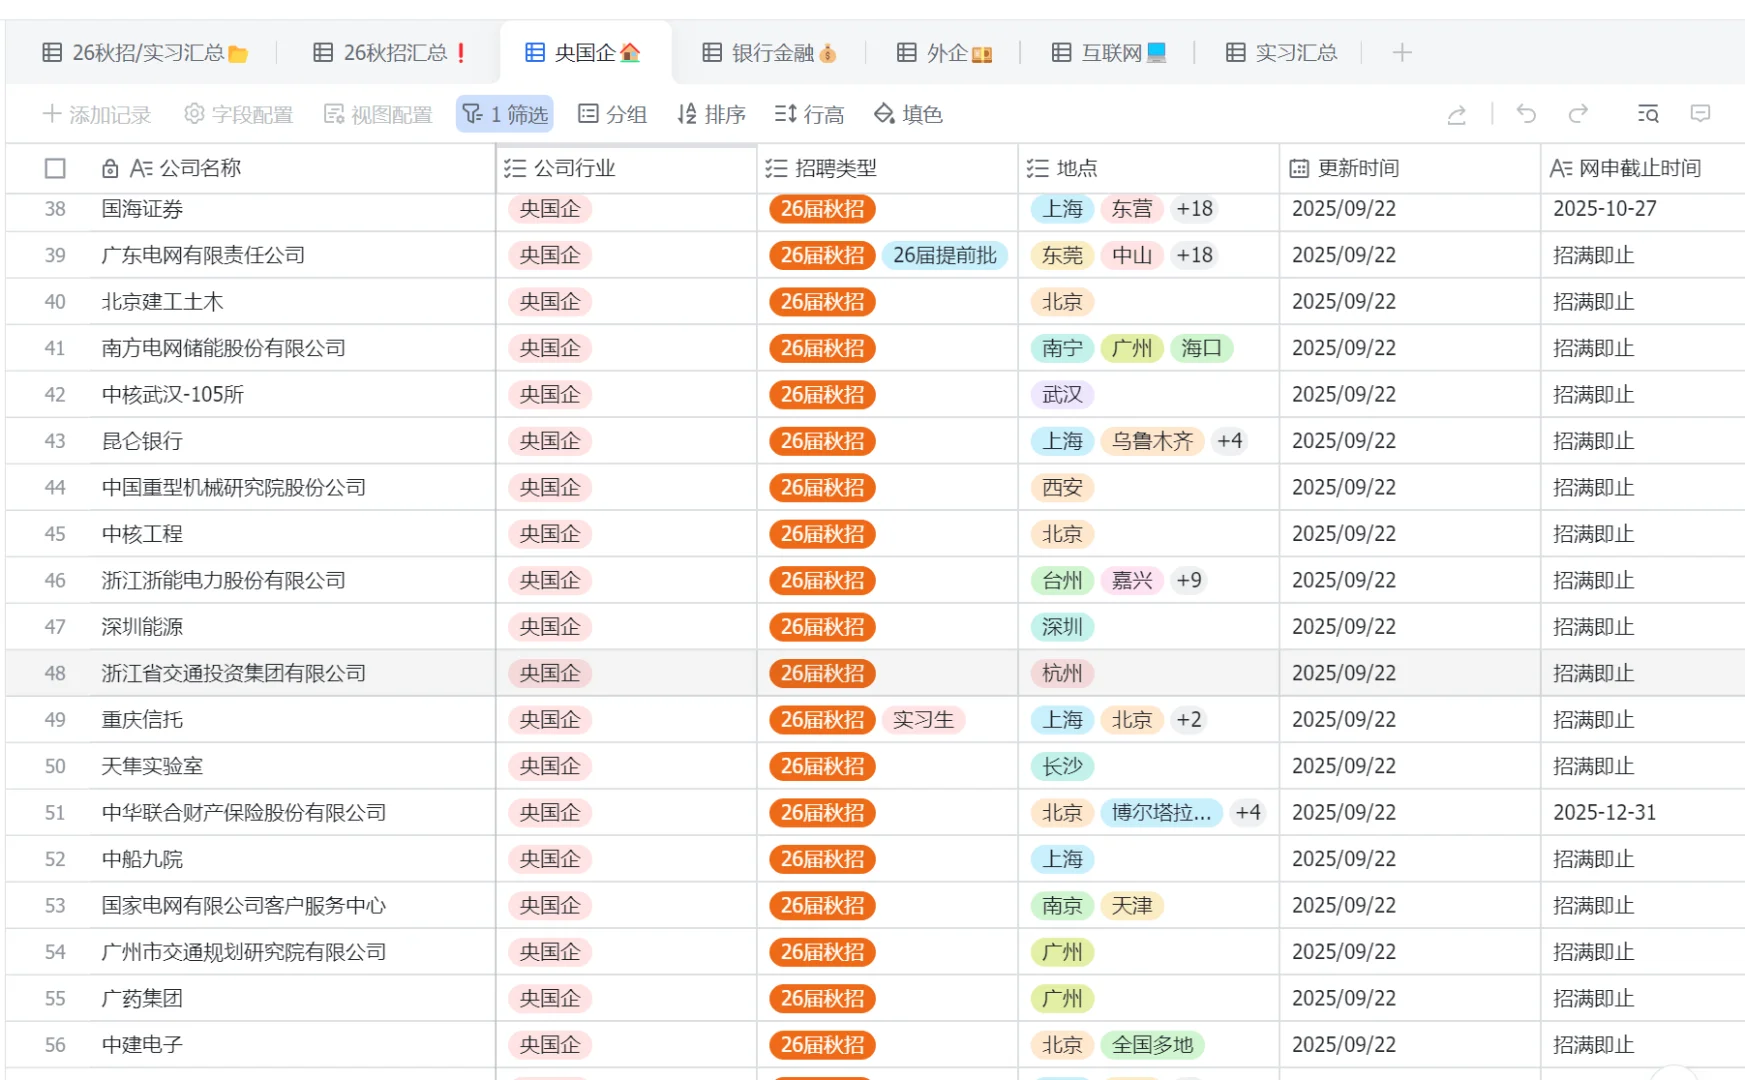The height and width of the screenshot is (1080, 1745).
Task: Expand the +18 locations for 广东电网有限责任公司
Action: [1194, 256]
